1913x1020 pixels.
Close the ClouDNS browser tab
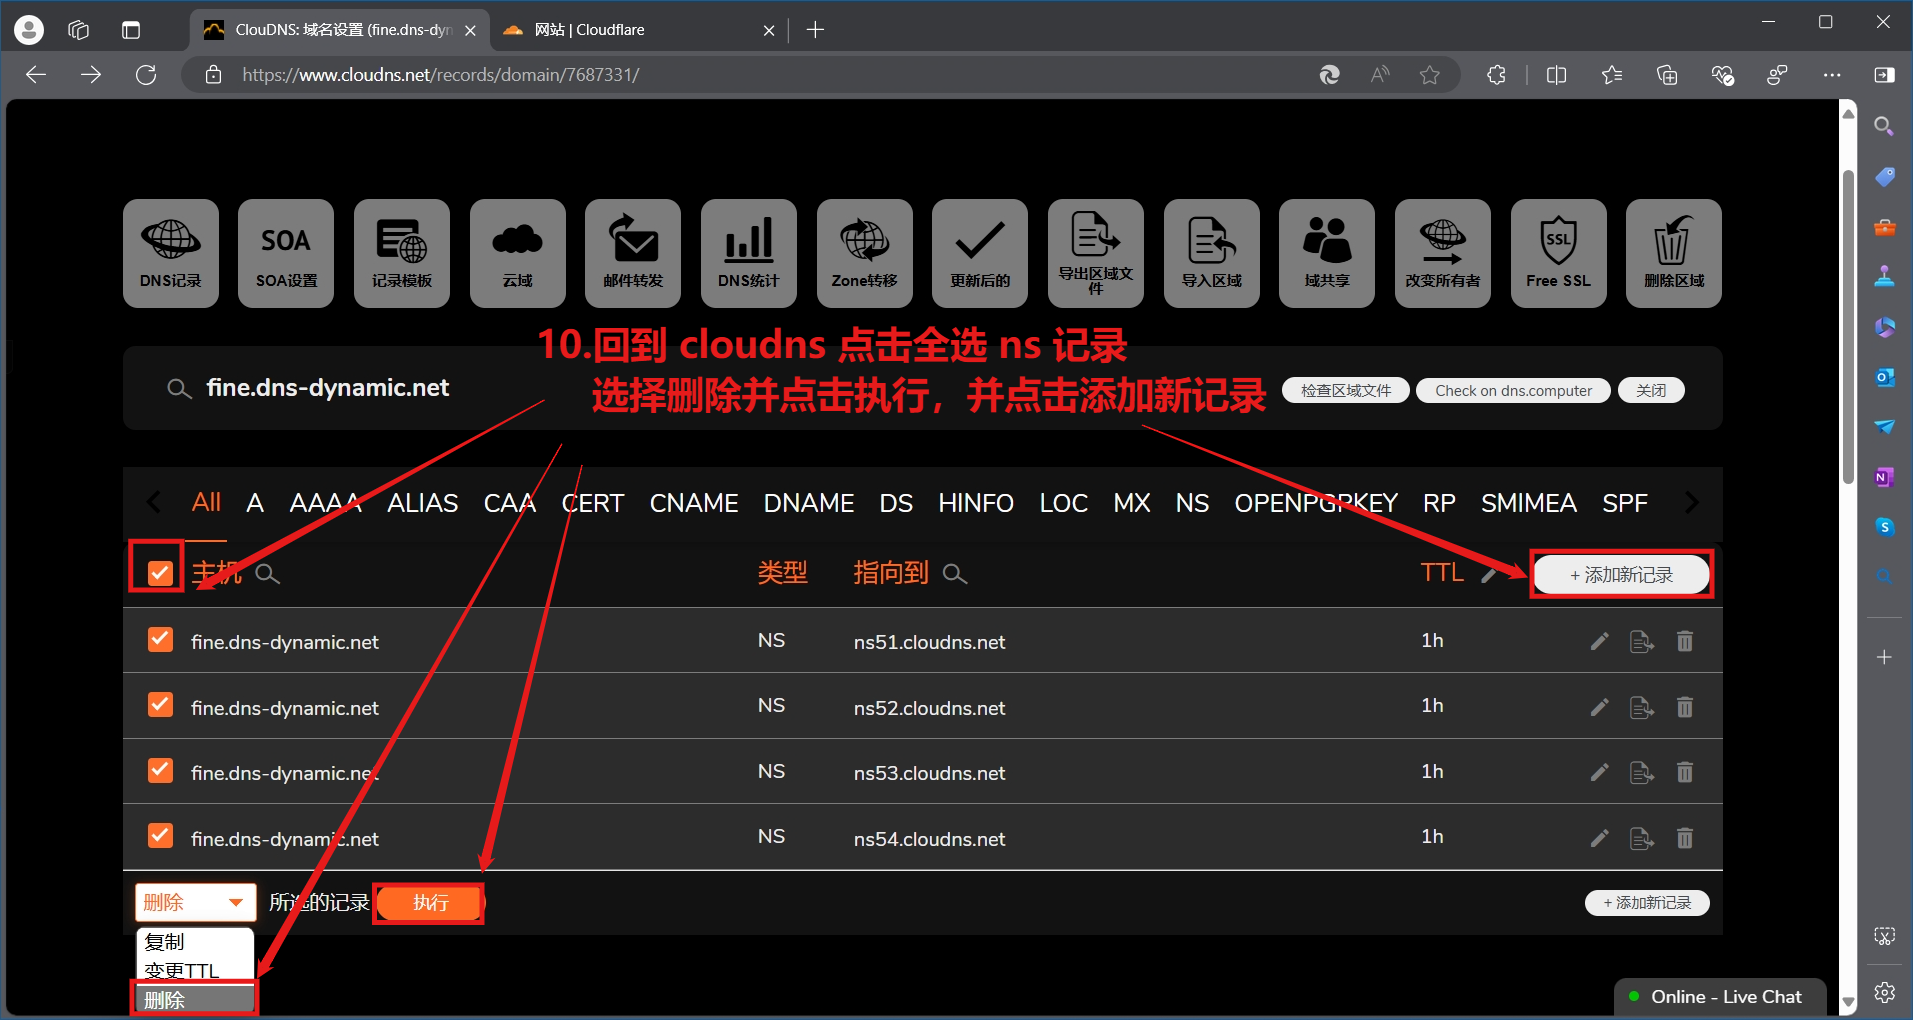click(x=470, y=31)
